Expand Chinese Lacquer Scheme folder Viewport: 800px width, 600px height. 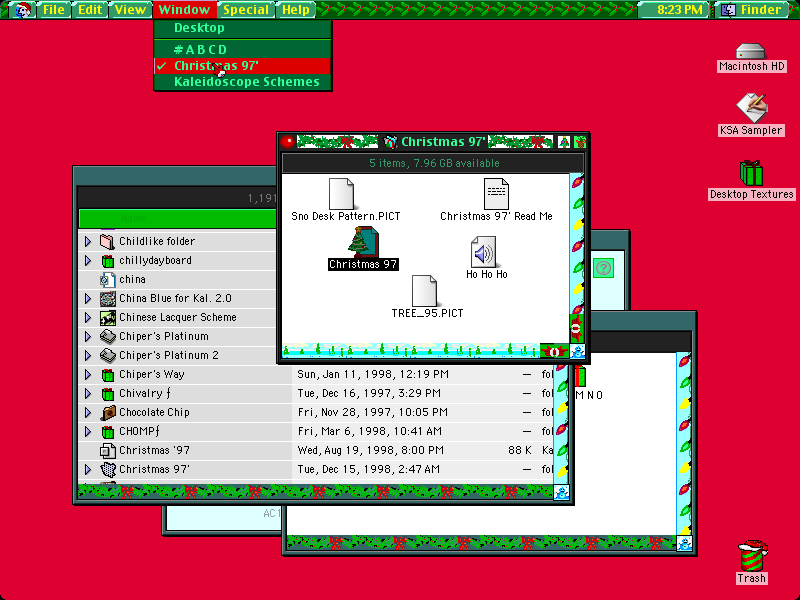pyautogui.click(x=88, y=317)
